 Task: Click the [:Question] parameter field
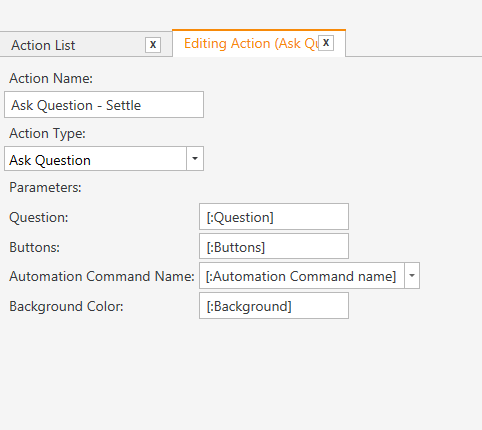[274, 217]
